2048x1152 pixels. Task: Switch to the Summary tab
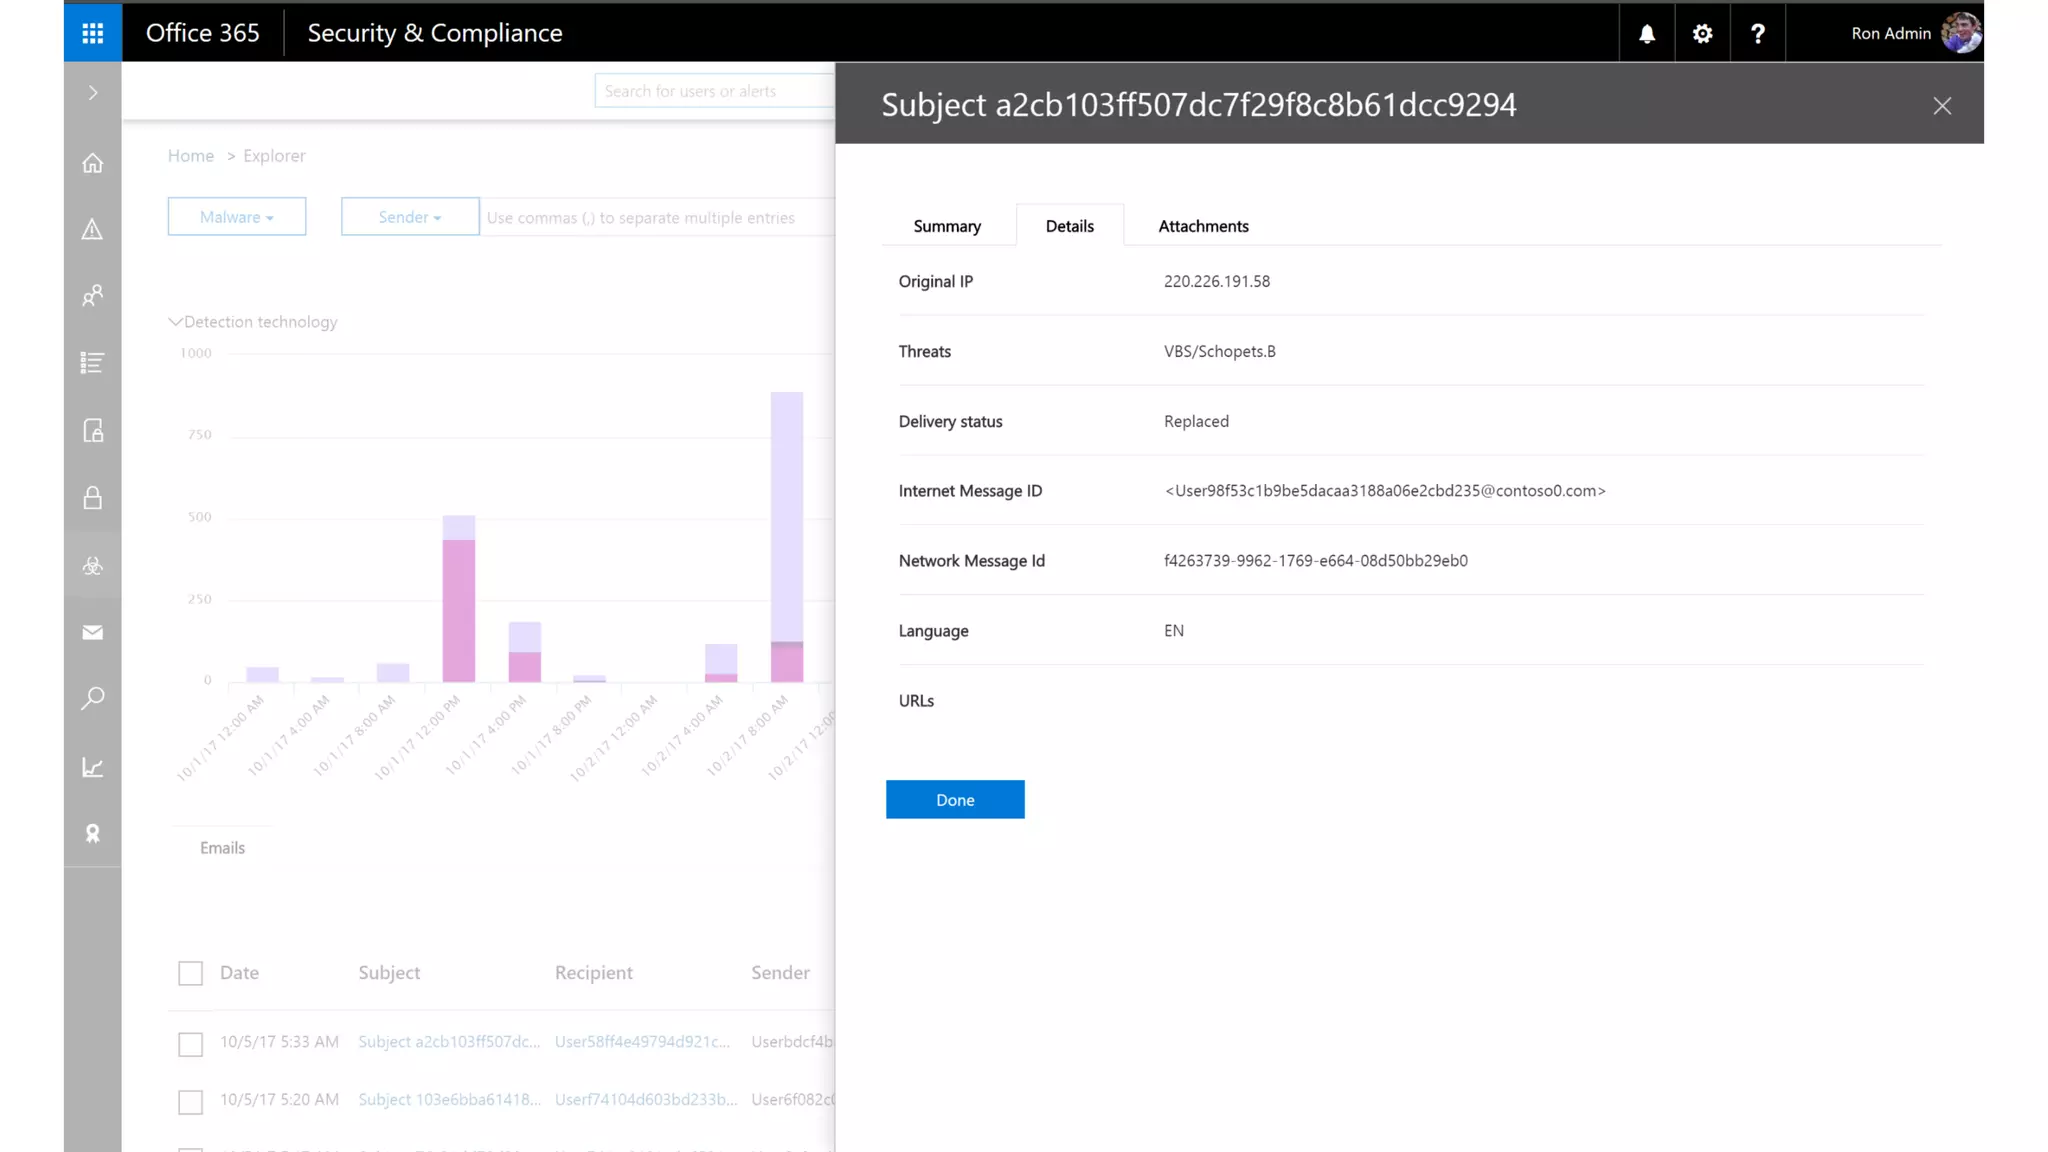tap(946, 226)
